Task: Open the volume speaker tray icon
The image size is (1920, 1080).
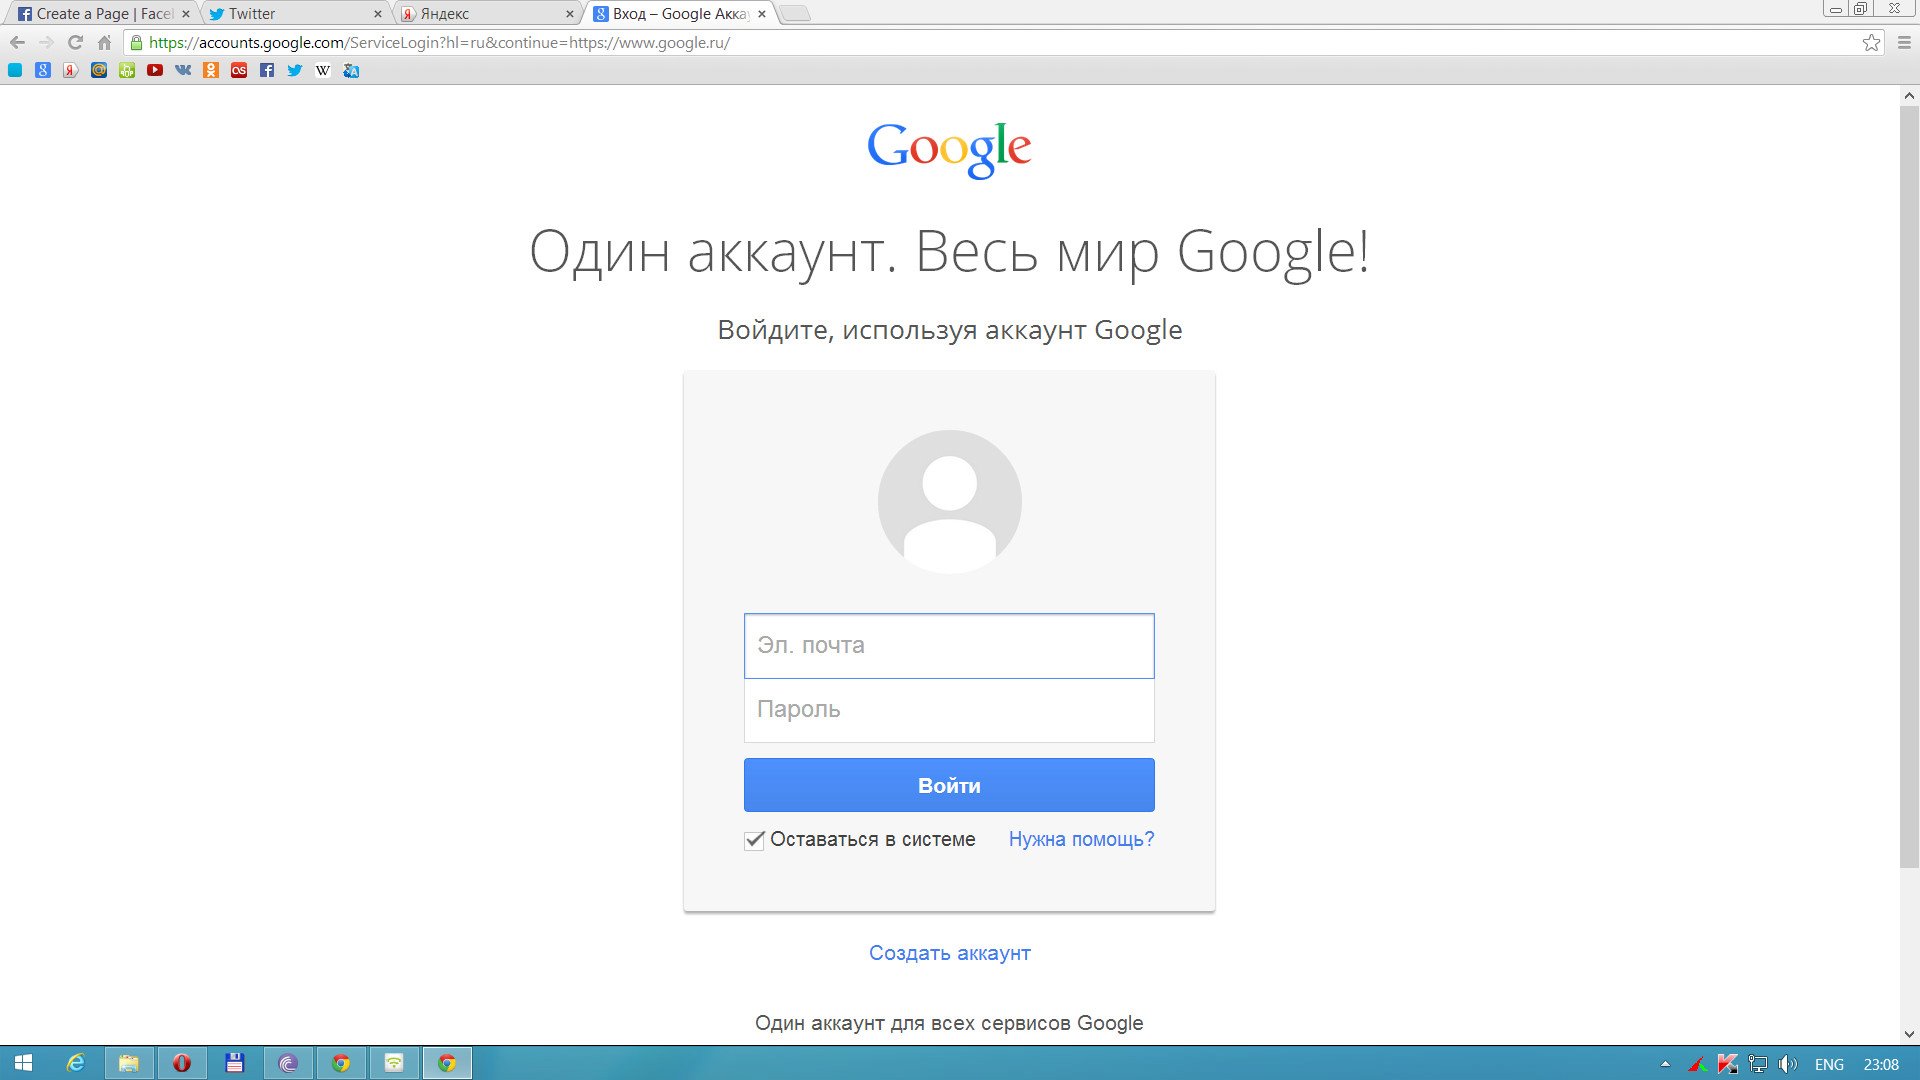Action: 1788,1064
